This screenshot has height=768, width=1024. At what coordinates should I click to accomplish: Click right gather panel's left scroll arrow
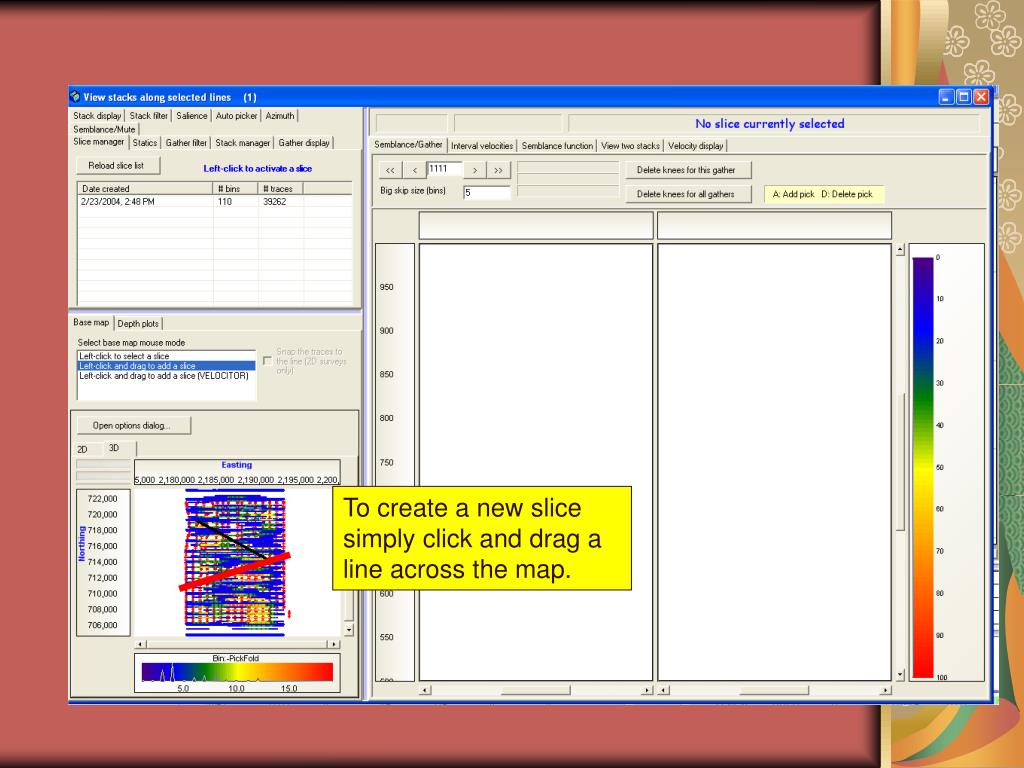click(x=664, y=690)
